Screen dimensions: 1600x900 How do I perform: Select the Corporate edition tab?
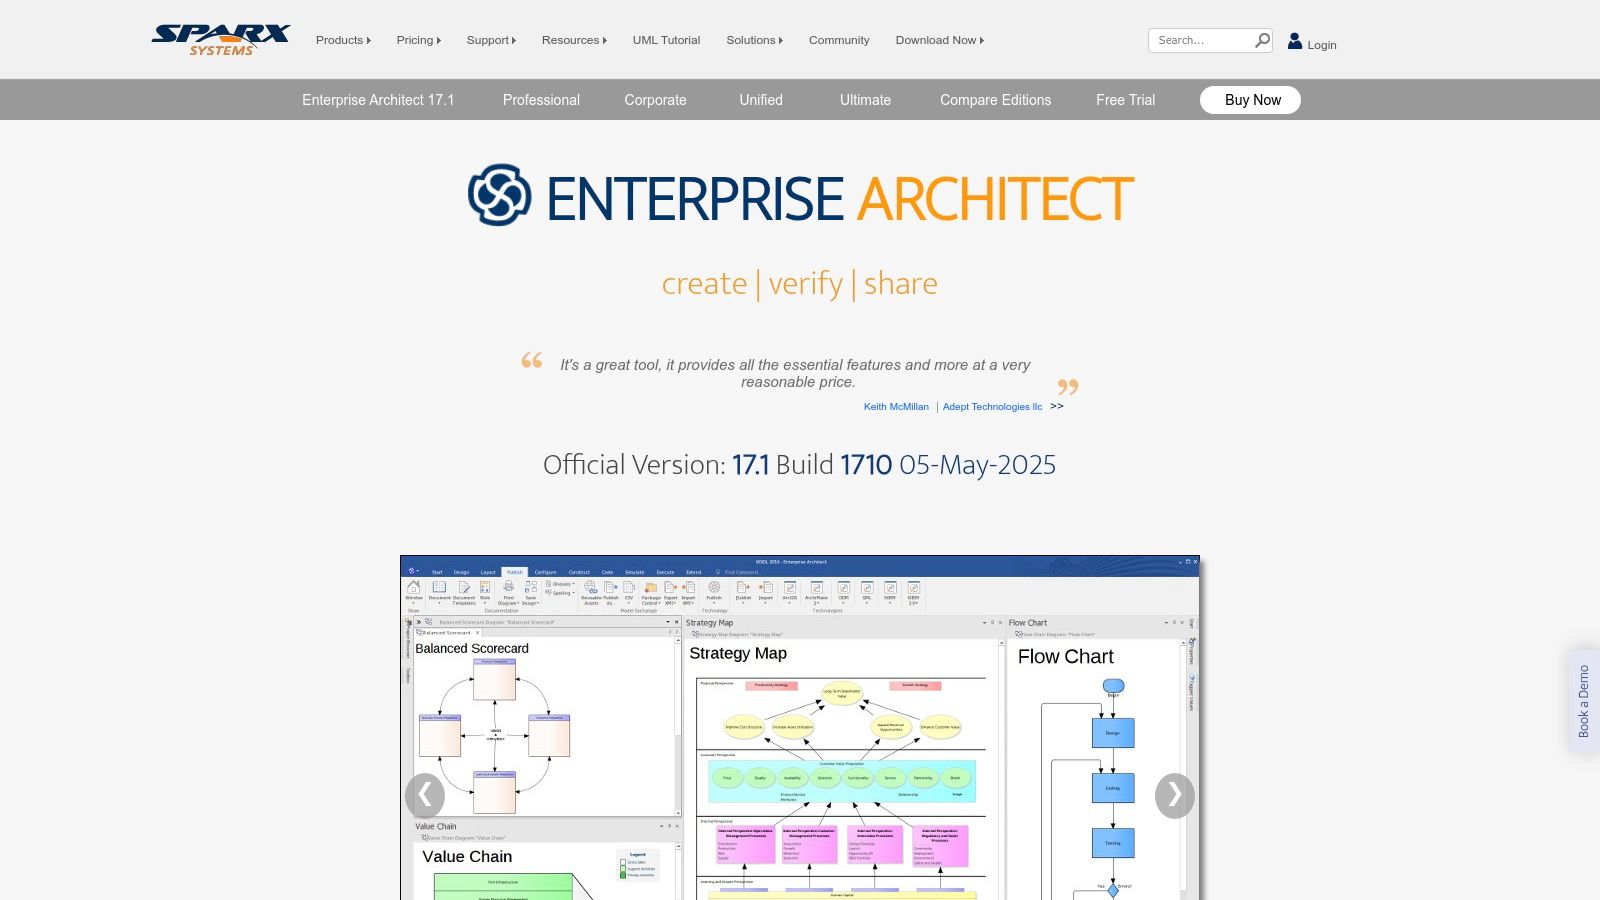coord(655,100)
